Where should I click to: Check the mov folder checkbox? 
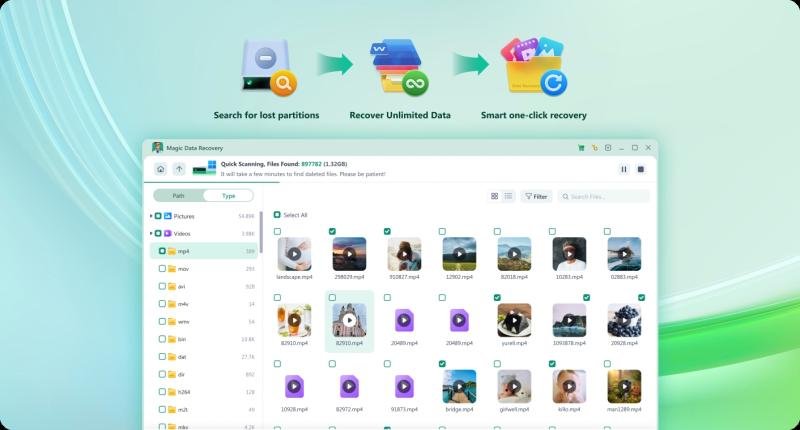coord(162,269)
